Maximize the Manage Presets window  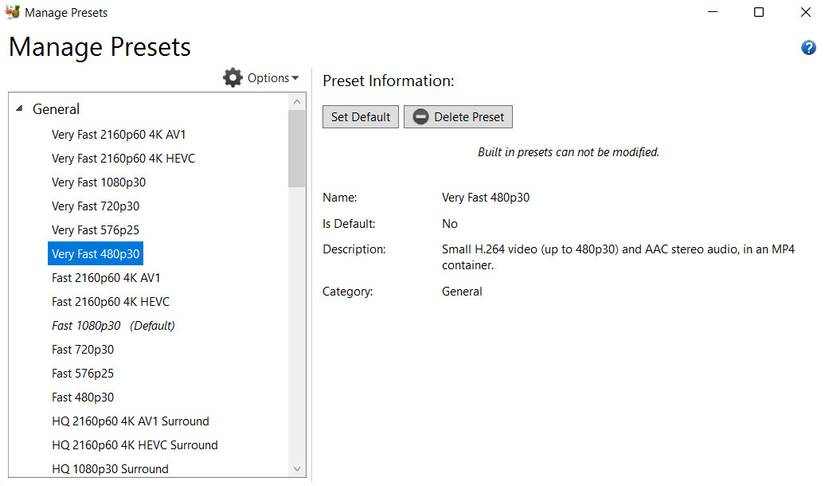pos(759,13)
